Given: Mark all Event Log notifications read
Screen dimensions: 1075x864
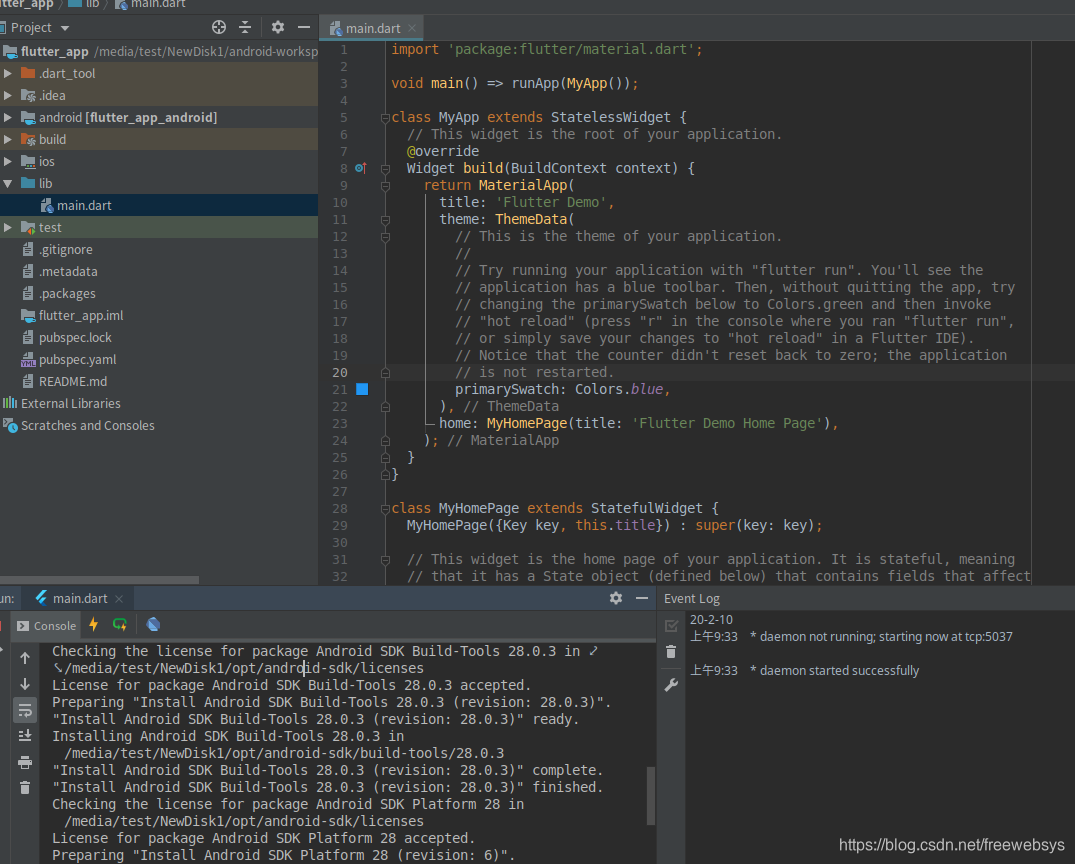Looking at the screenshot, I should click(x=671, y=625).
